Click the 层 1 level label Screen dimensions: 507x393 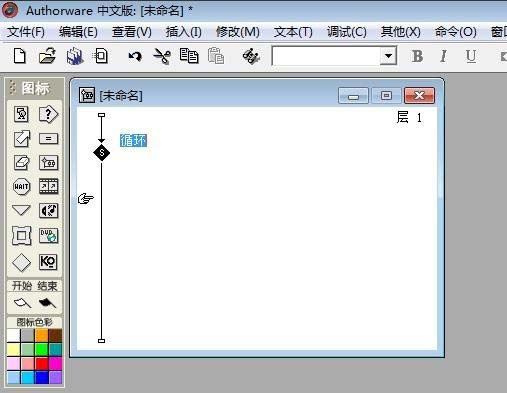click(x=409, y=117)
